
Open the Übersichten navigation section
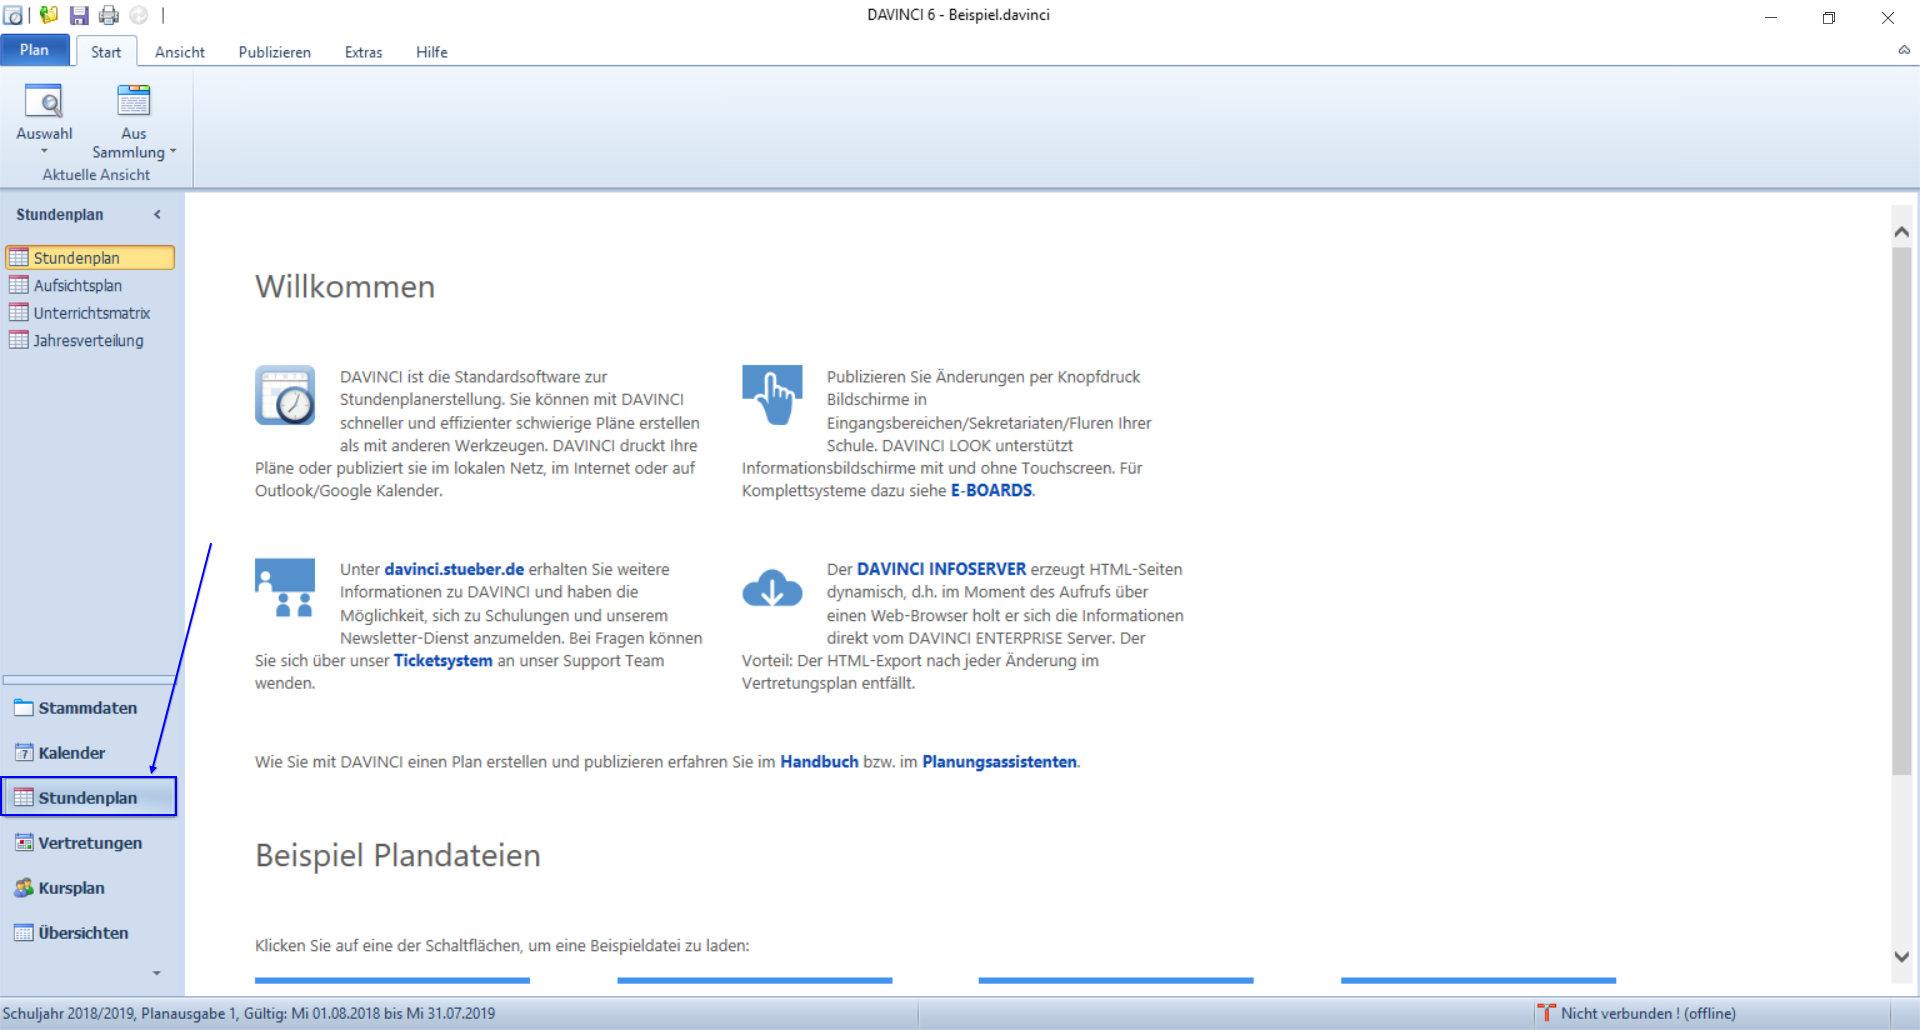pyautogui.click(x=90, y=933)
